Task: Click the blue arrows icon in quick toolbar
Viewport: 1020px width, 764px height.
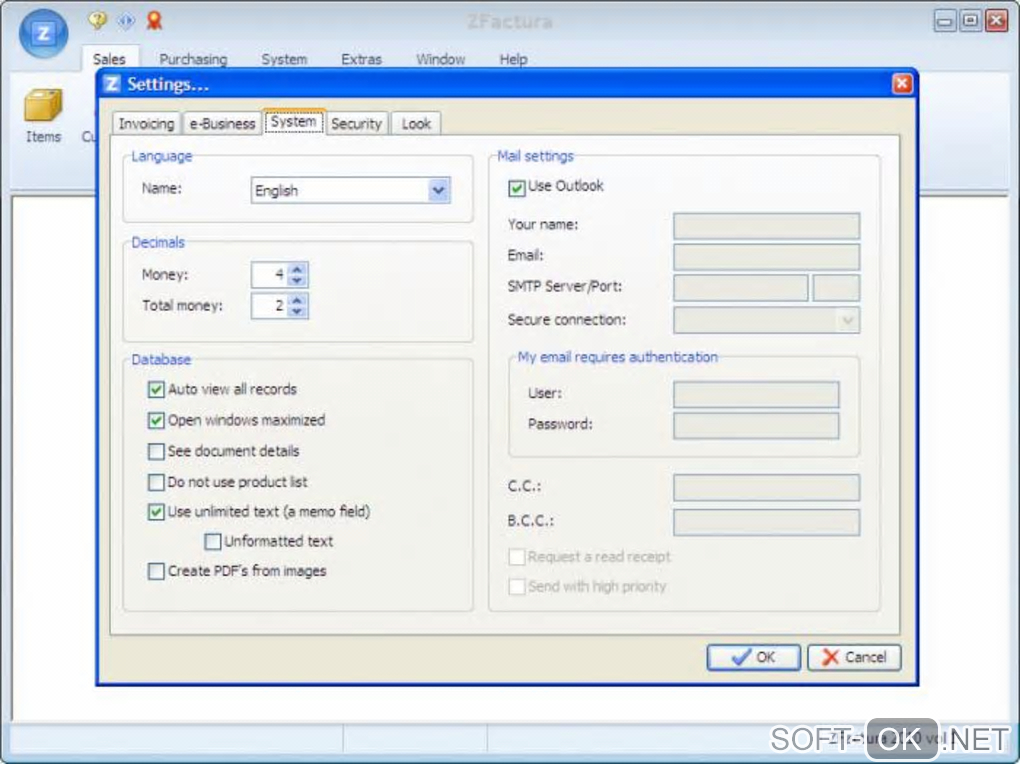Action: tap(126, 21)
